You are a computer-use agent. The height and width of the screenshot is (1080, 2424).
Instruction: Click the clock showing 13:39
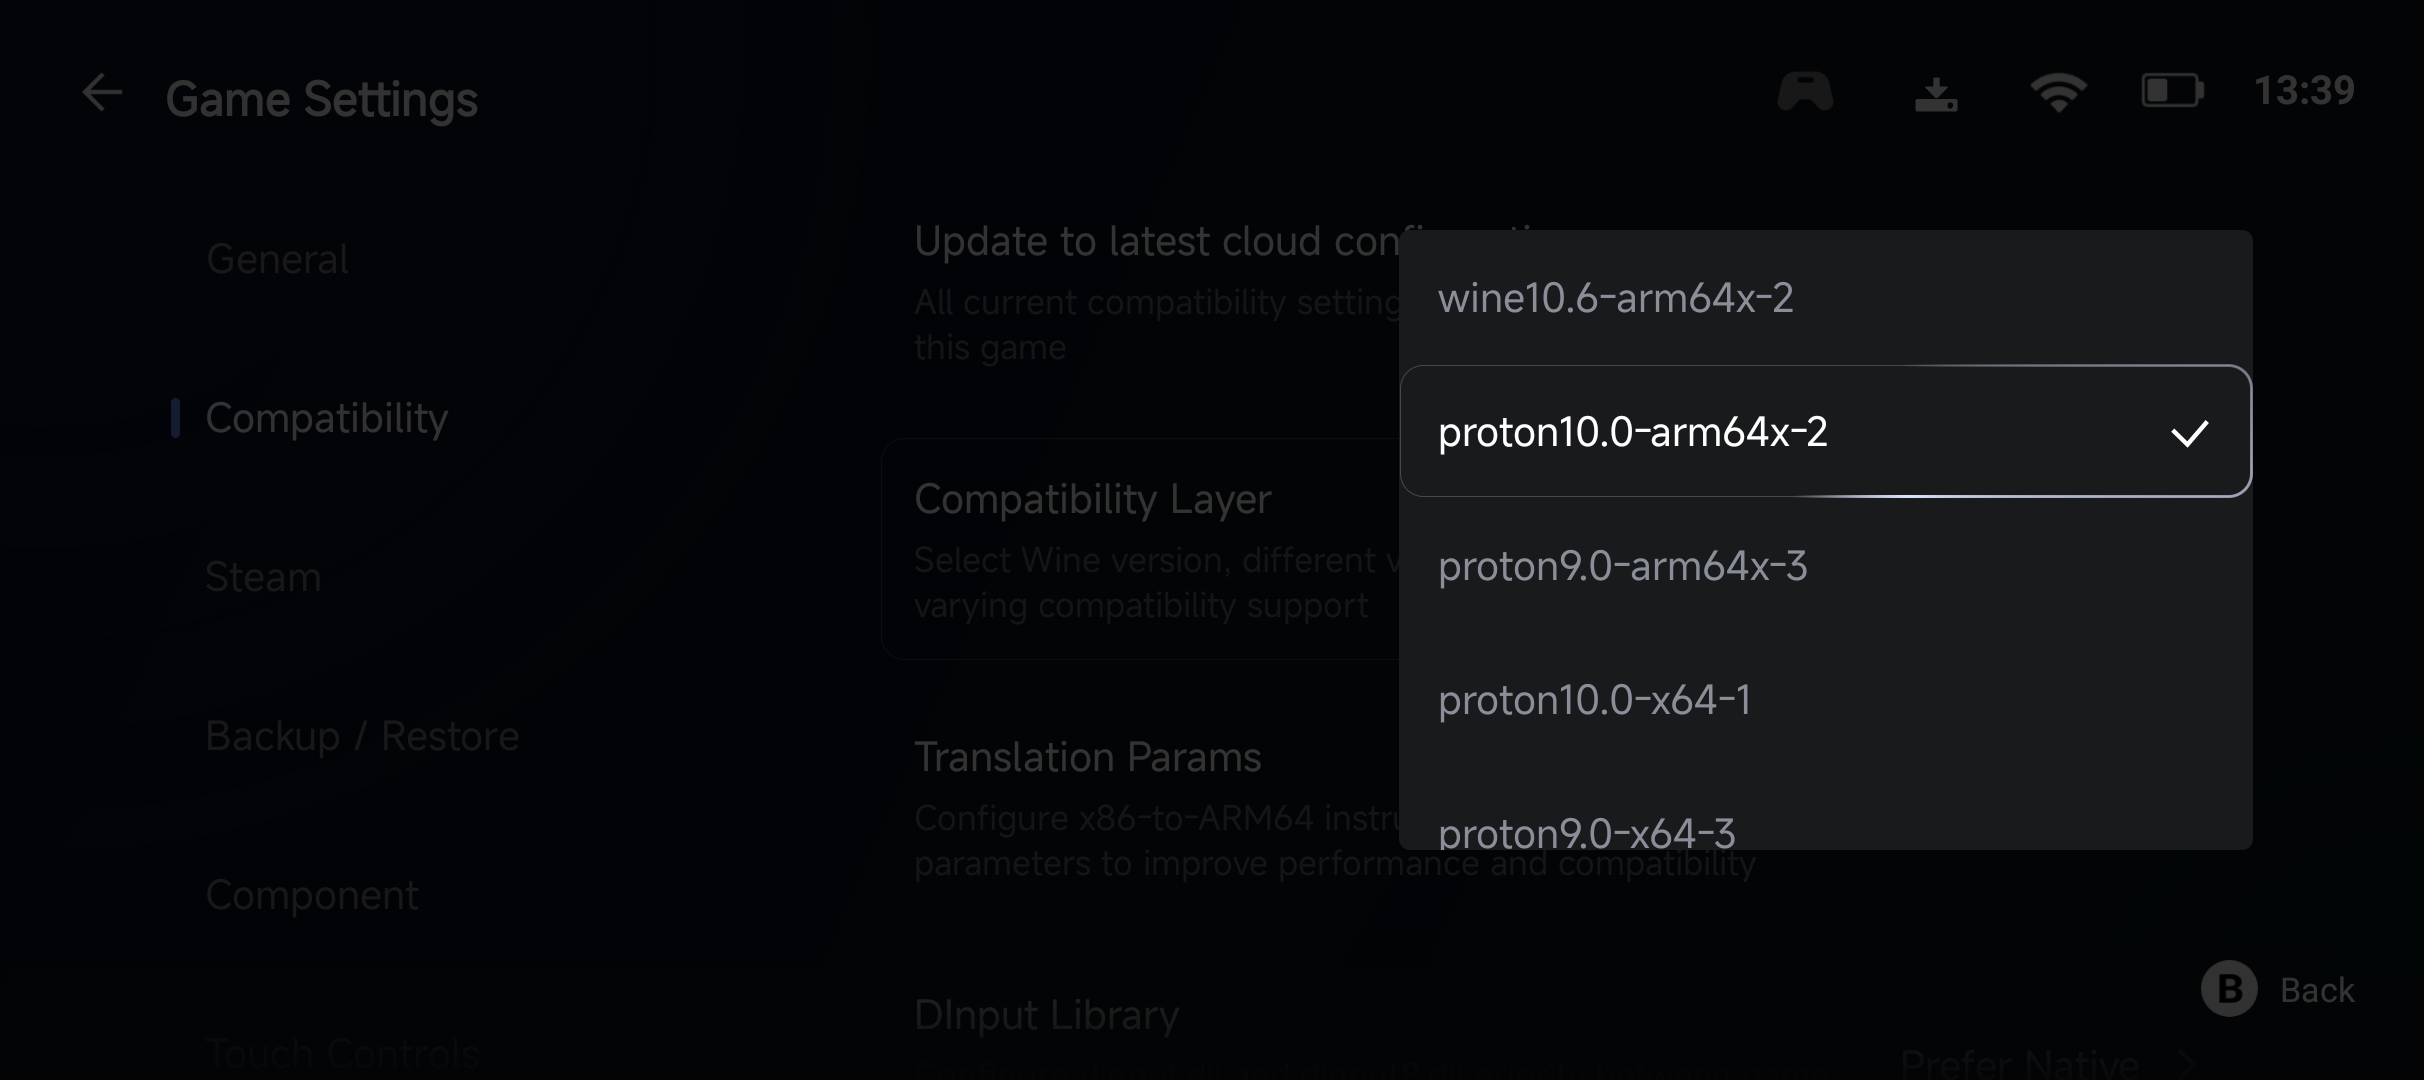tap(2304, 91)
